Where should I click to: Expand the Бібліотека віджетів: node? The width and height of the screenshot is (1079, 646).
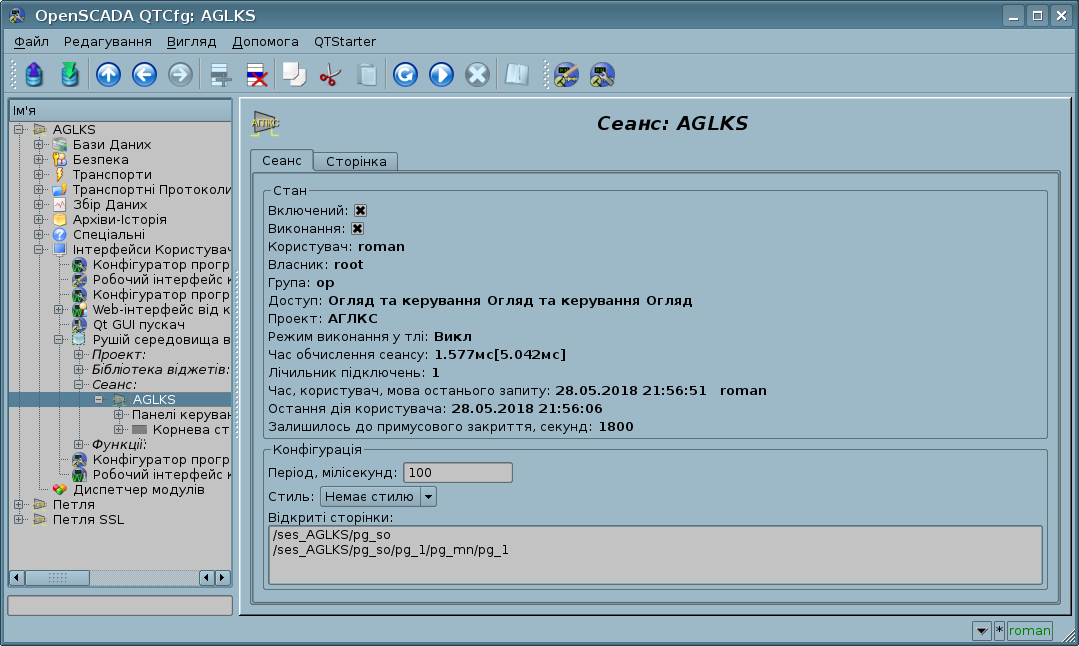pos(79,369)
